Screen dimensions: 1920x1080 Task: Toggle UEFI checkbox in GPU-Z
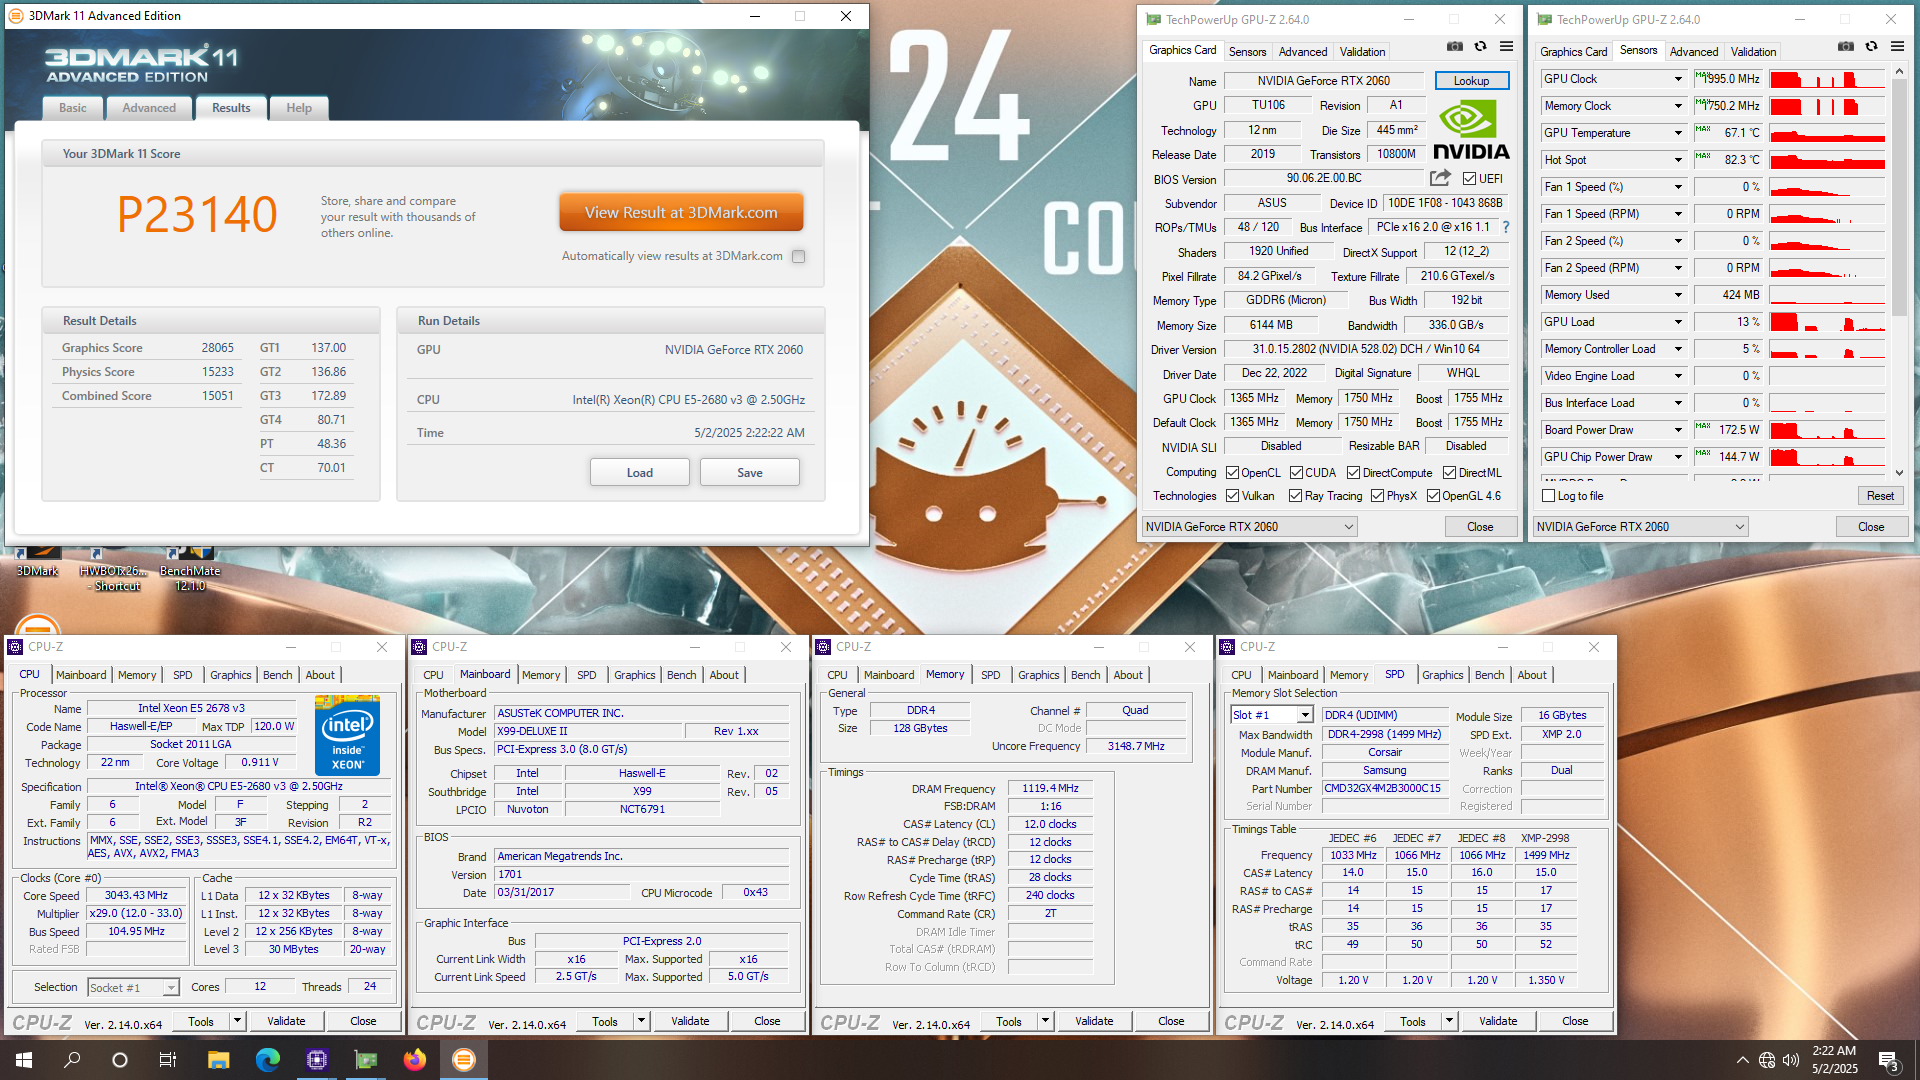(x=1469, y=179)
